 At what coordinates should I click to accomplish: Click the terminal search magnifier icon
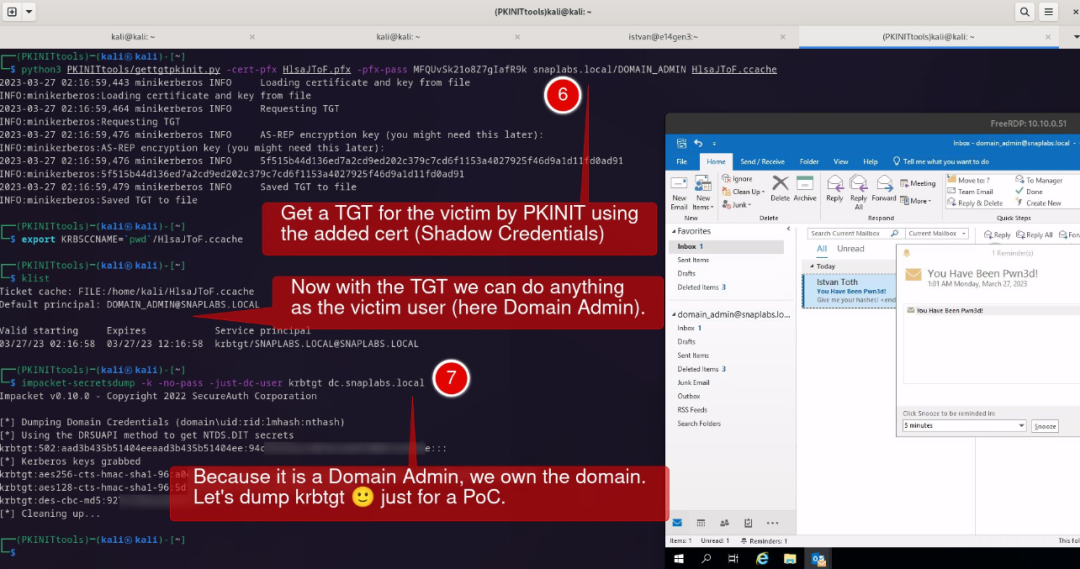pyautogui.click(x=1024, y=12)
